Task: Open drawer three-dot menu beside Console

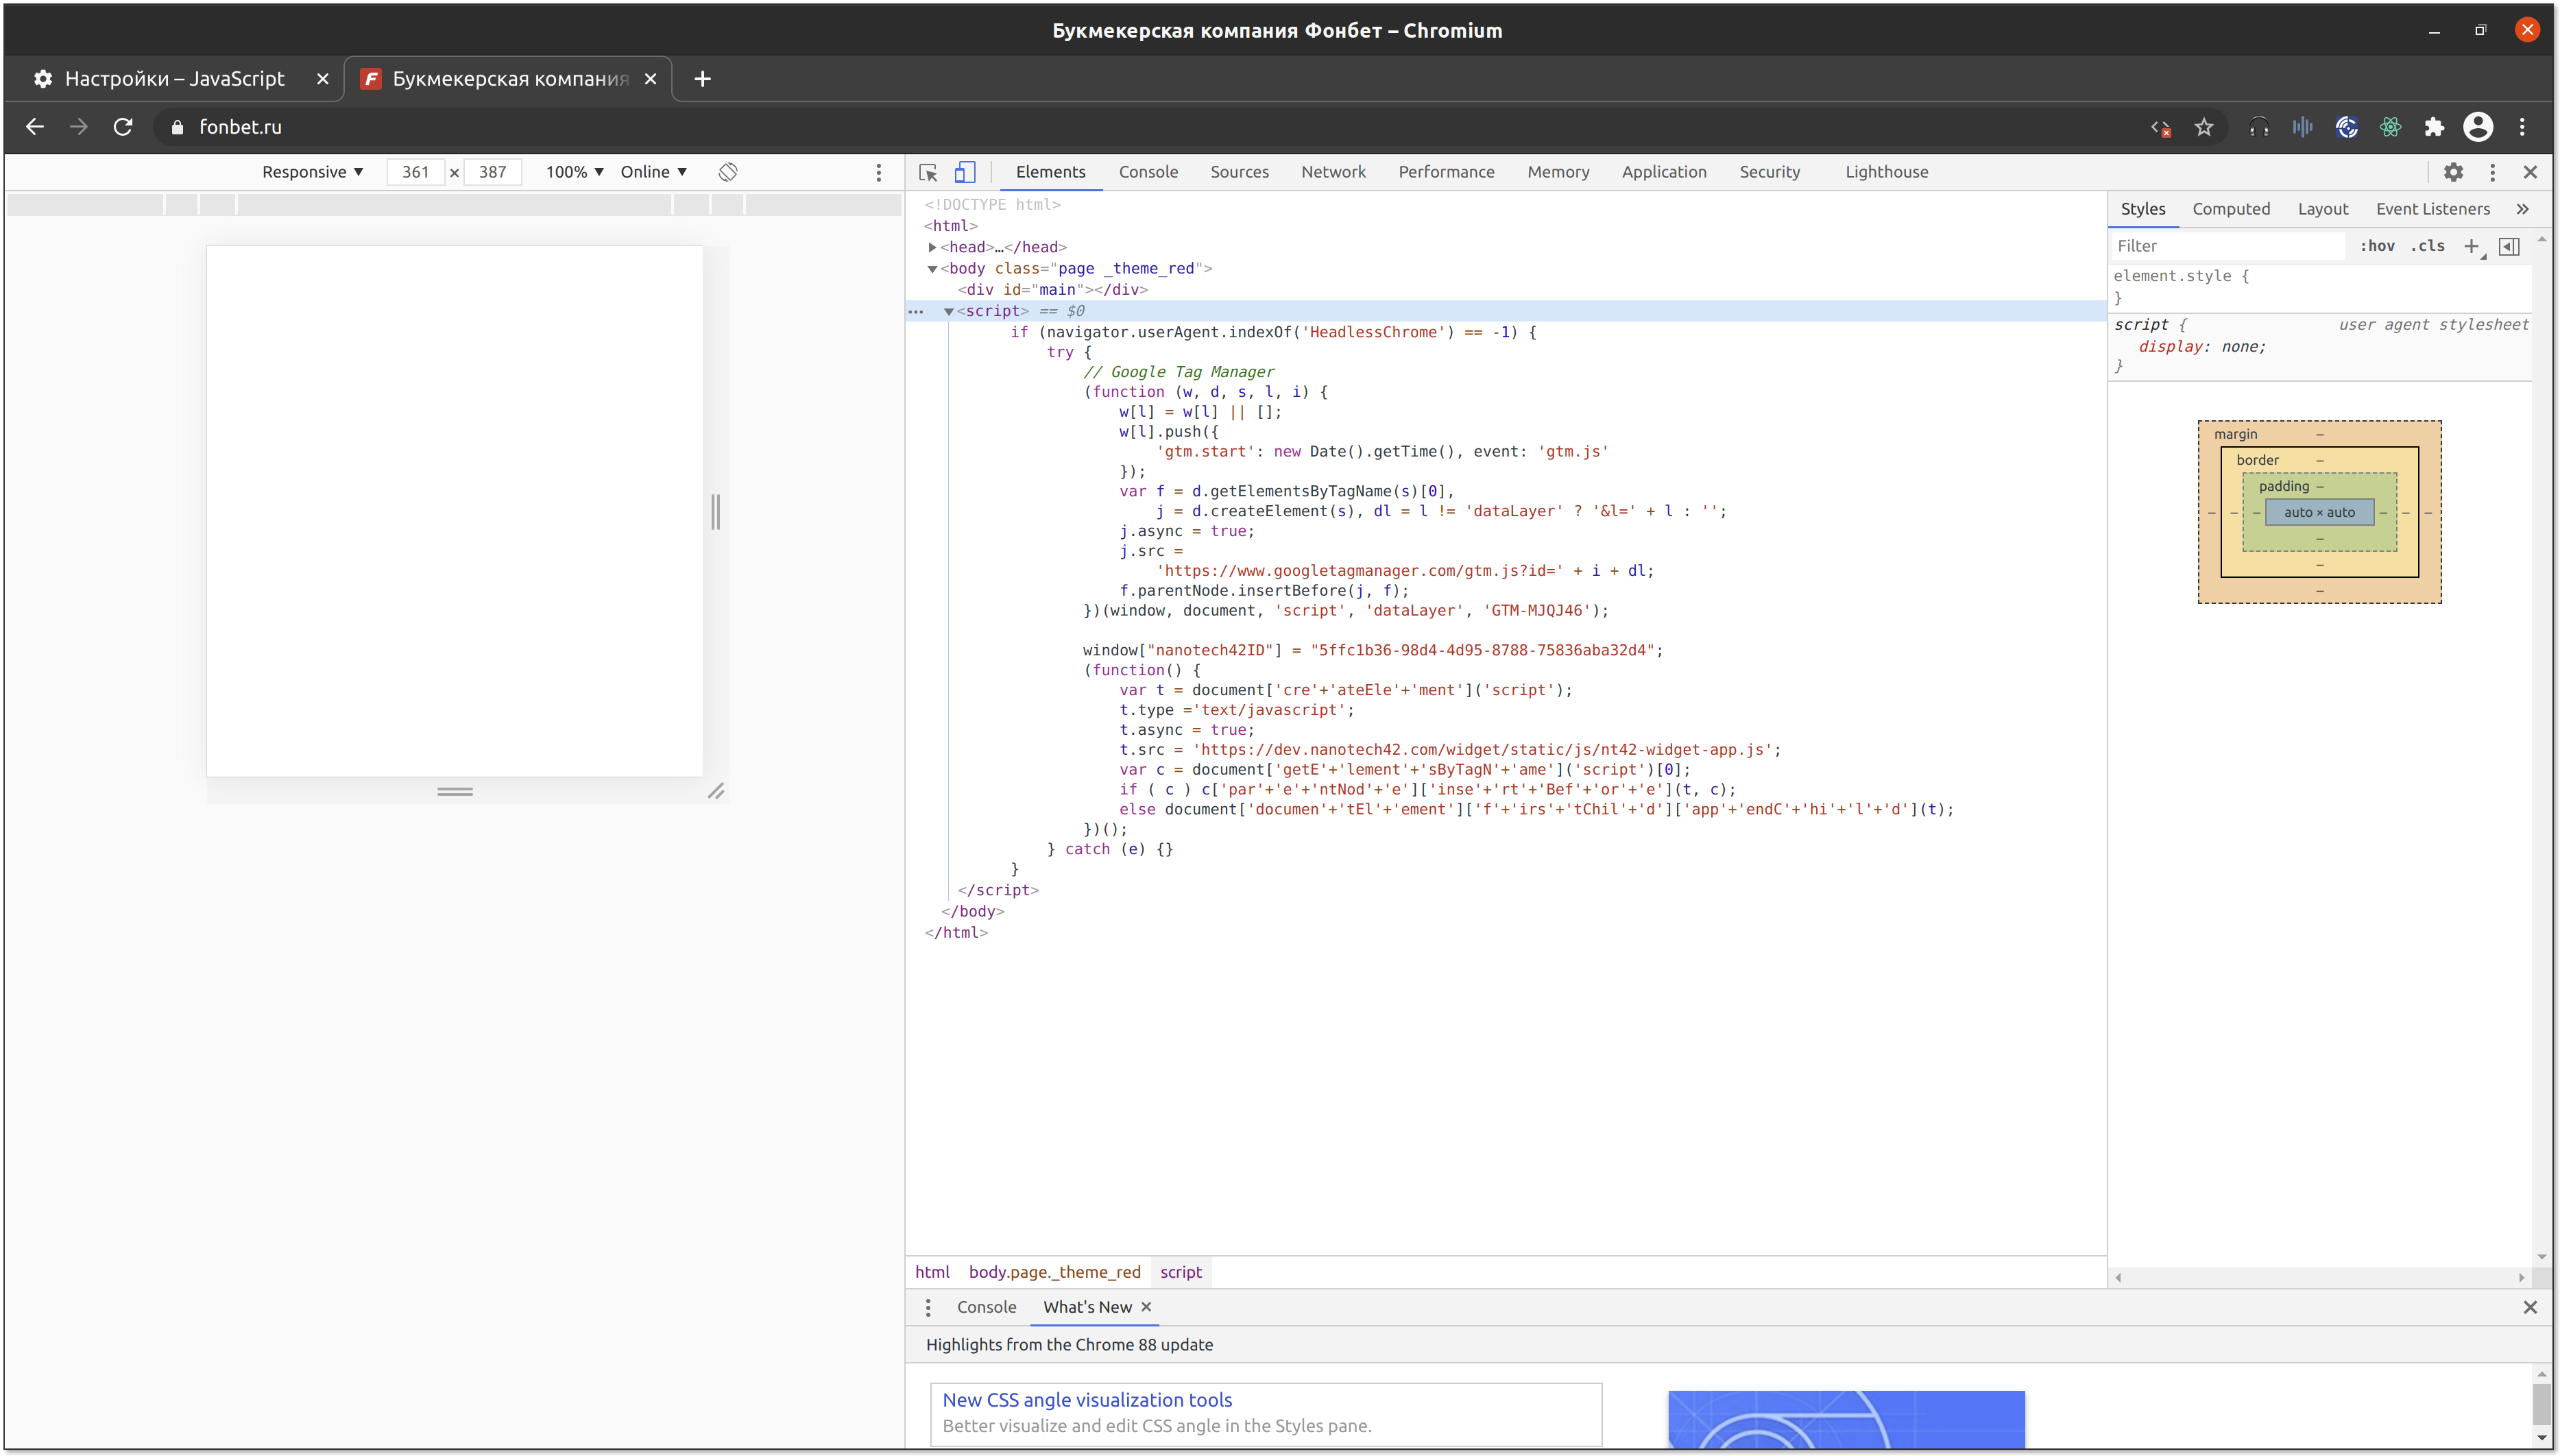Action: point(928,1307)
